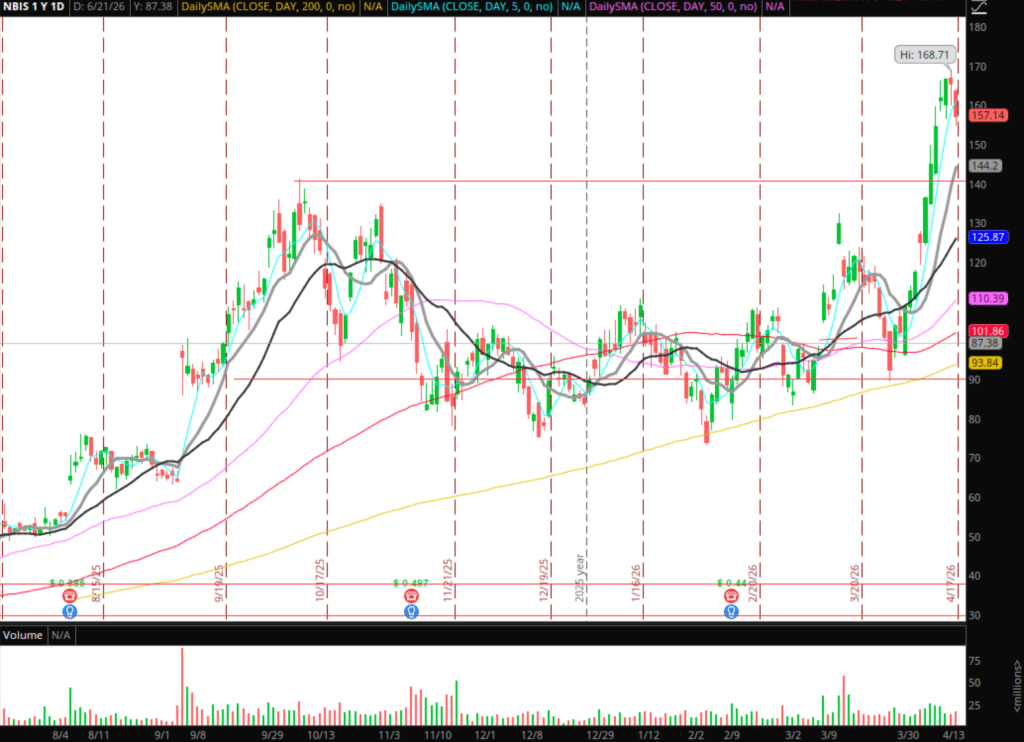This screenshot has height=742, width=1024.
Task: Select the NBIS 1 Y 1D chart label
Action: 33,7
